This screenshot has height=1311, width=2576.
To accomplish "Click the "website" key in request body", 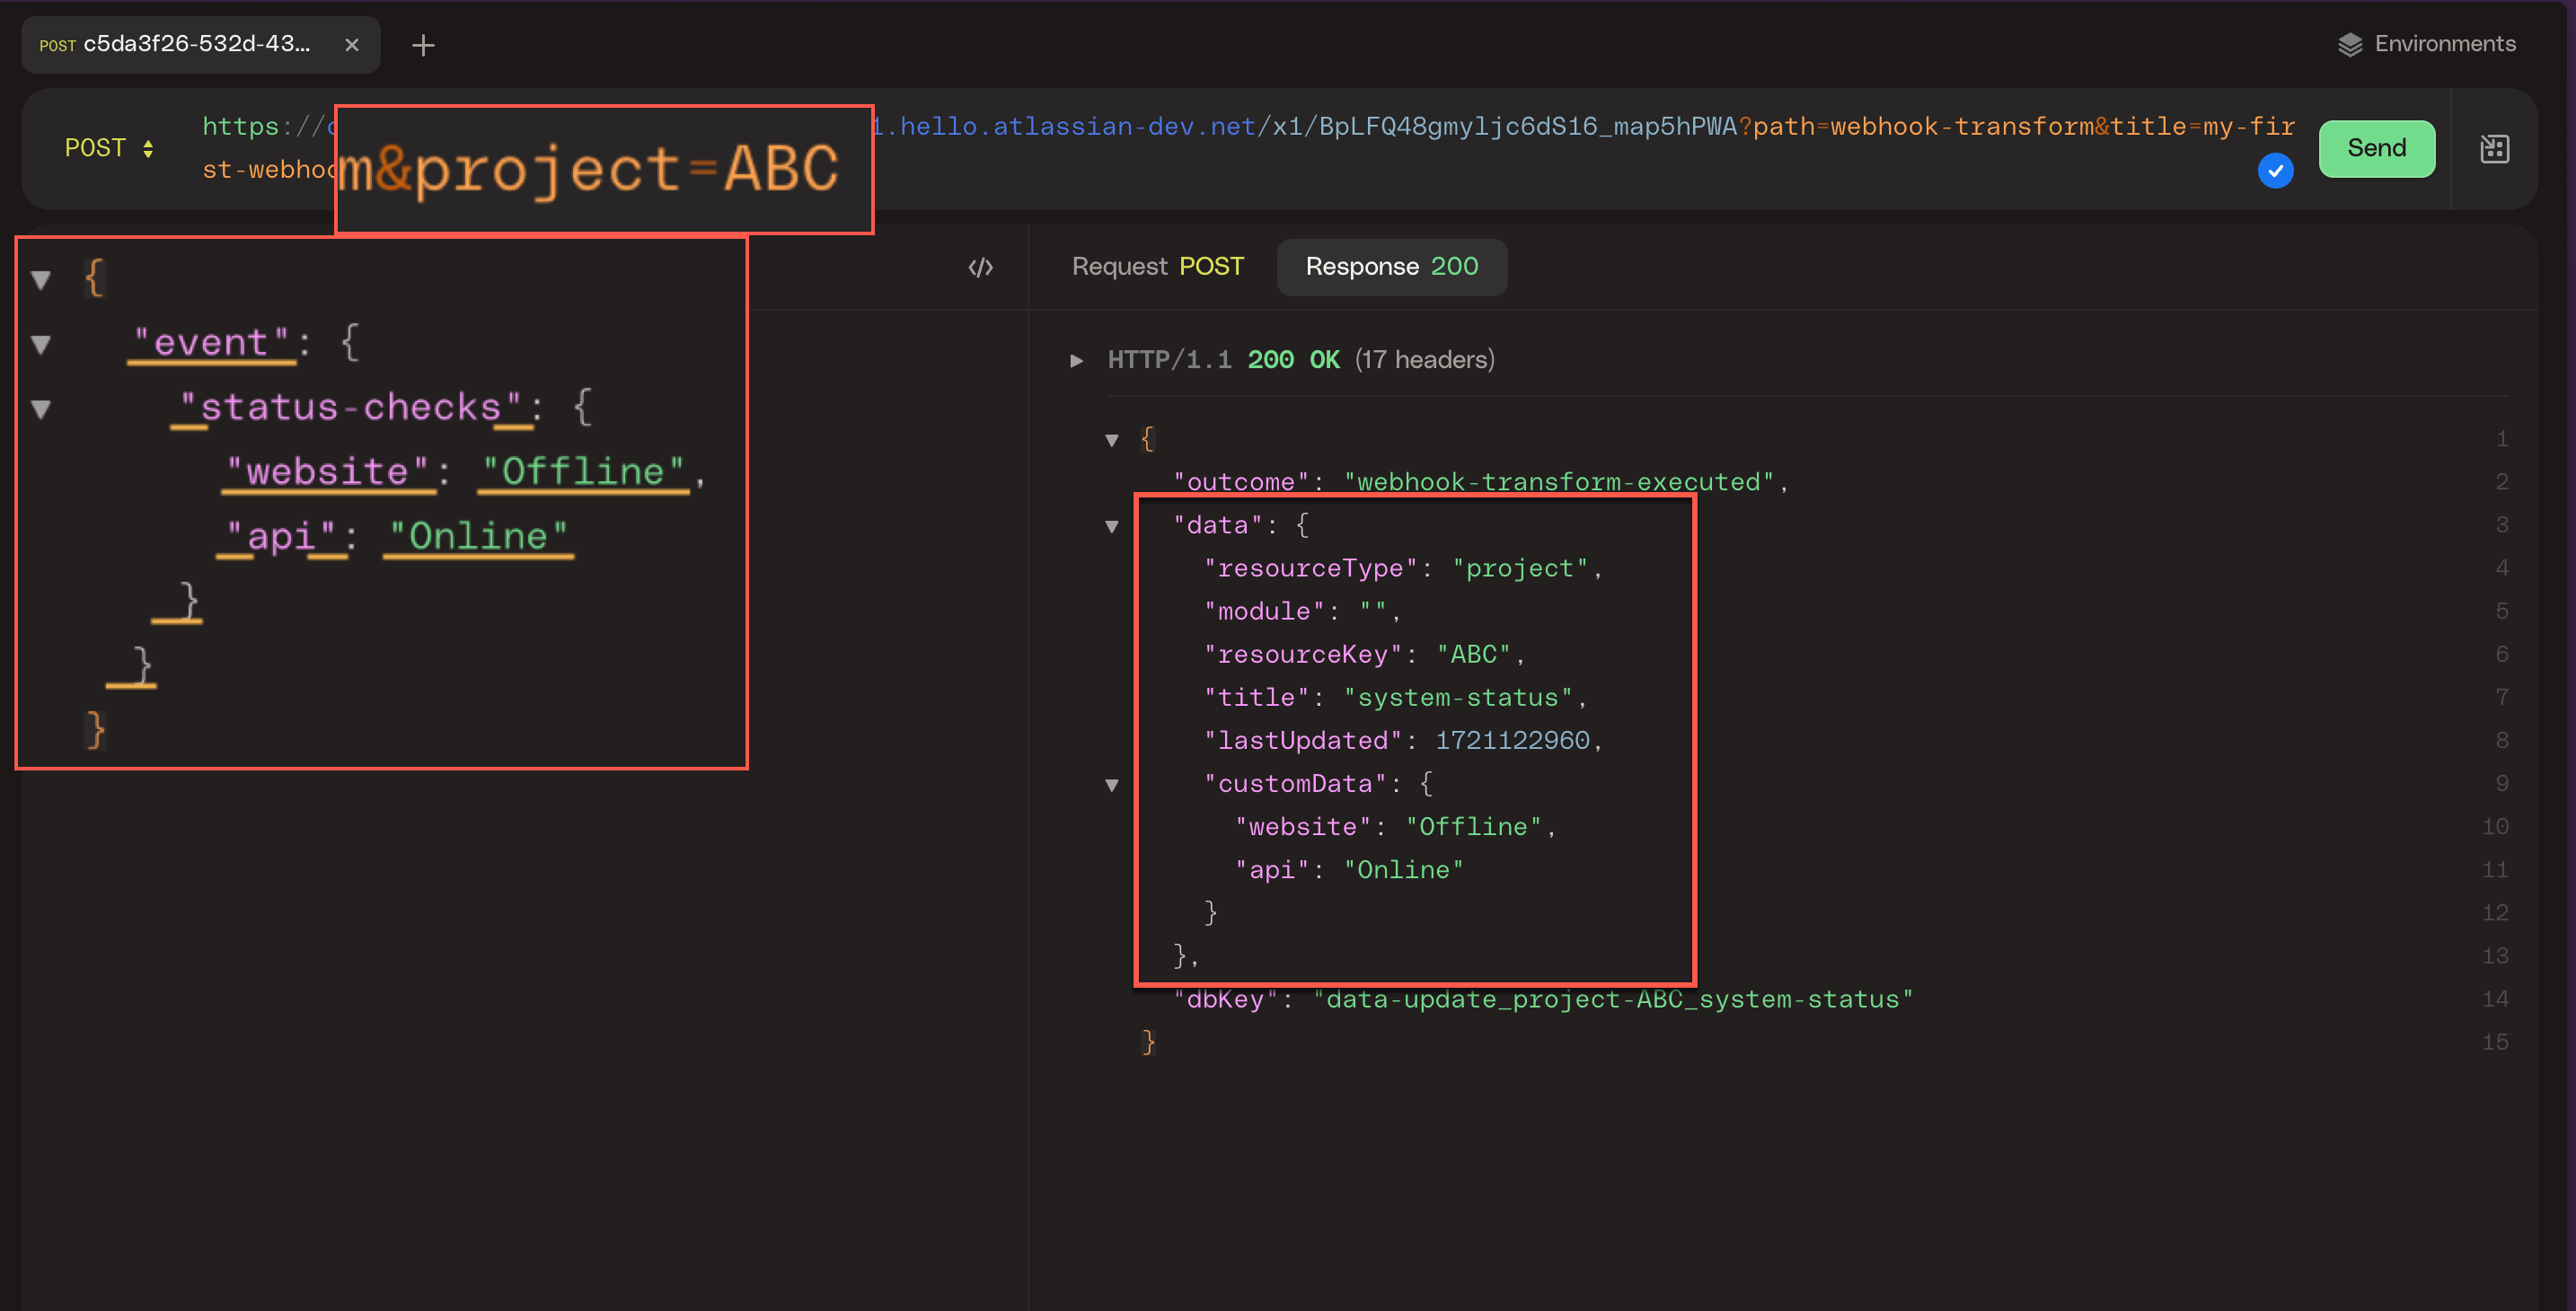I will pyautogui.click(x=328, y=471).
